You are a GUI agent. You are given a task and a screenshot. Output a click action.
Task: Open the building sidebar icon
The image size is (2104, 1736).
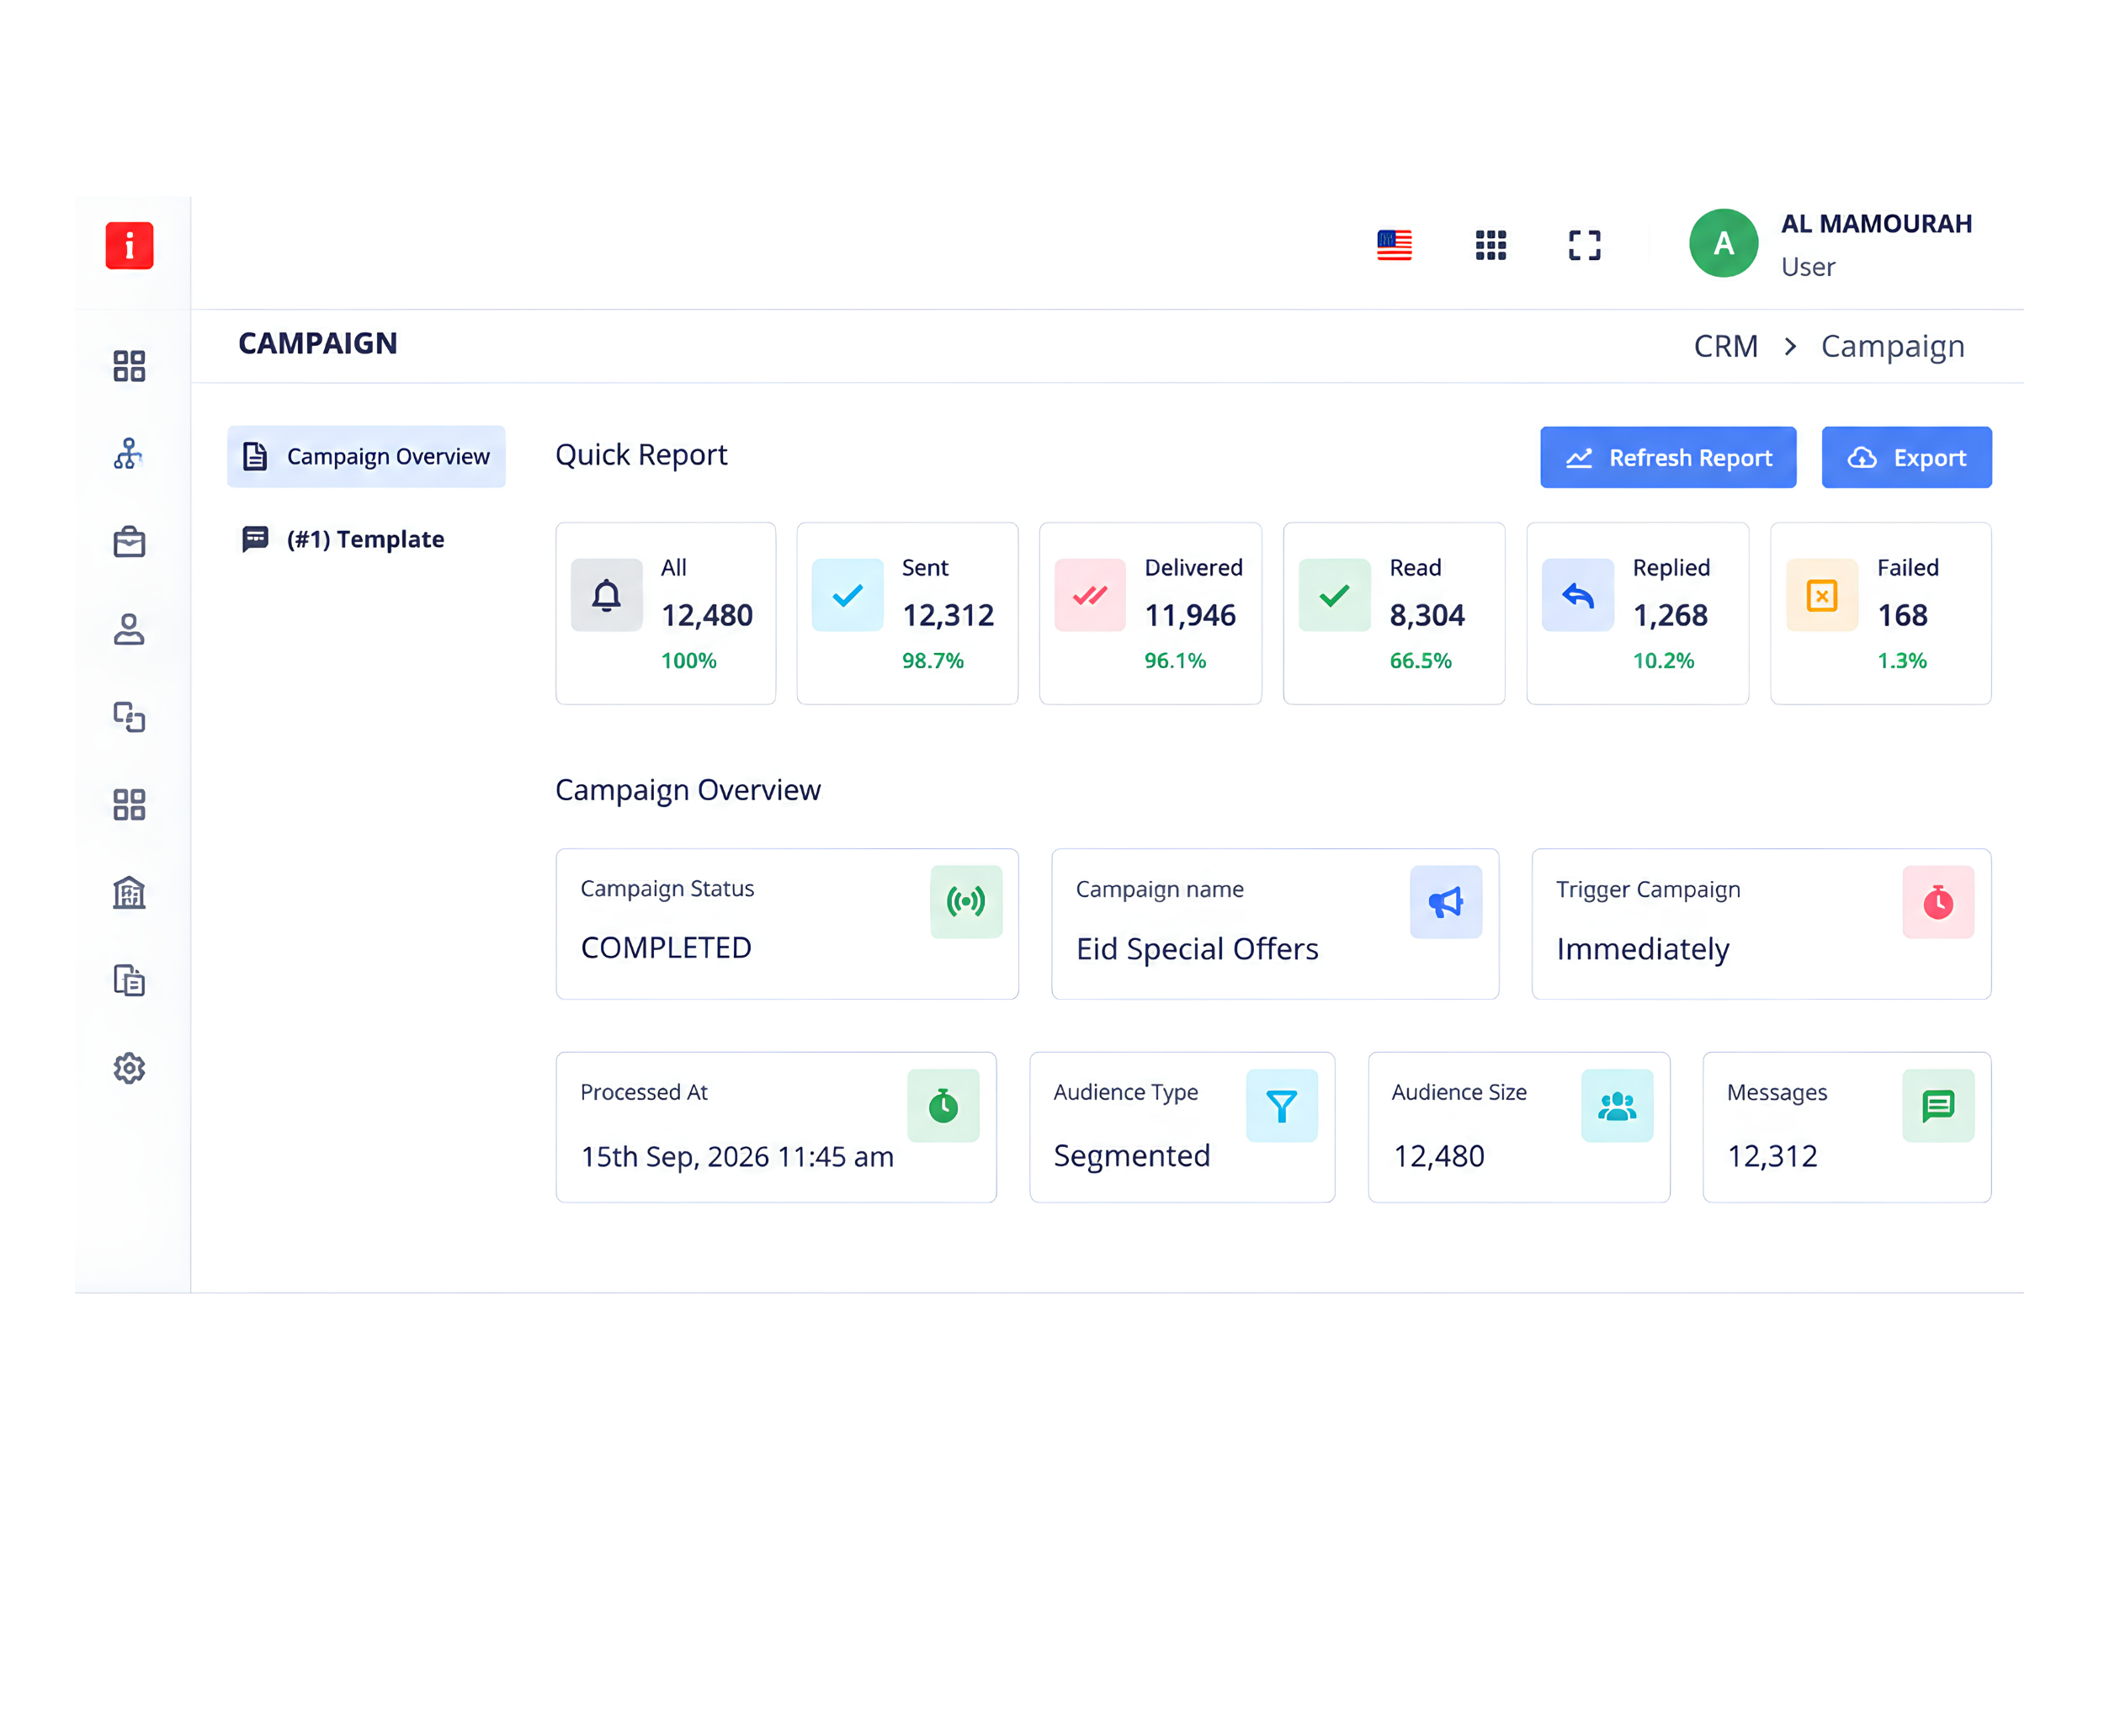coord(129,892)
